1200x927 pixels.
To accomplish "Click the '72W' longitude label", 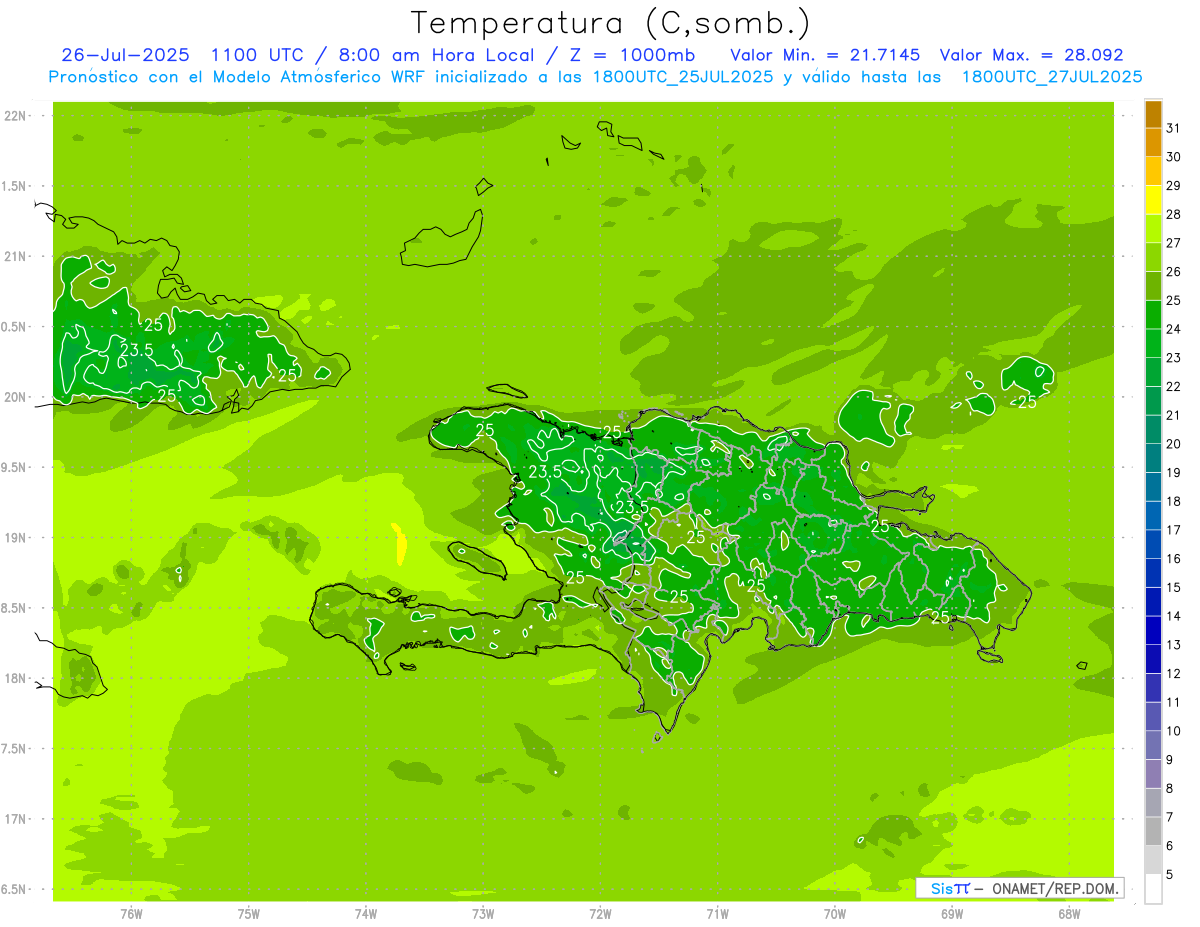I will 601,913.
